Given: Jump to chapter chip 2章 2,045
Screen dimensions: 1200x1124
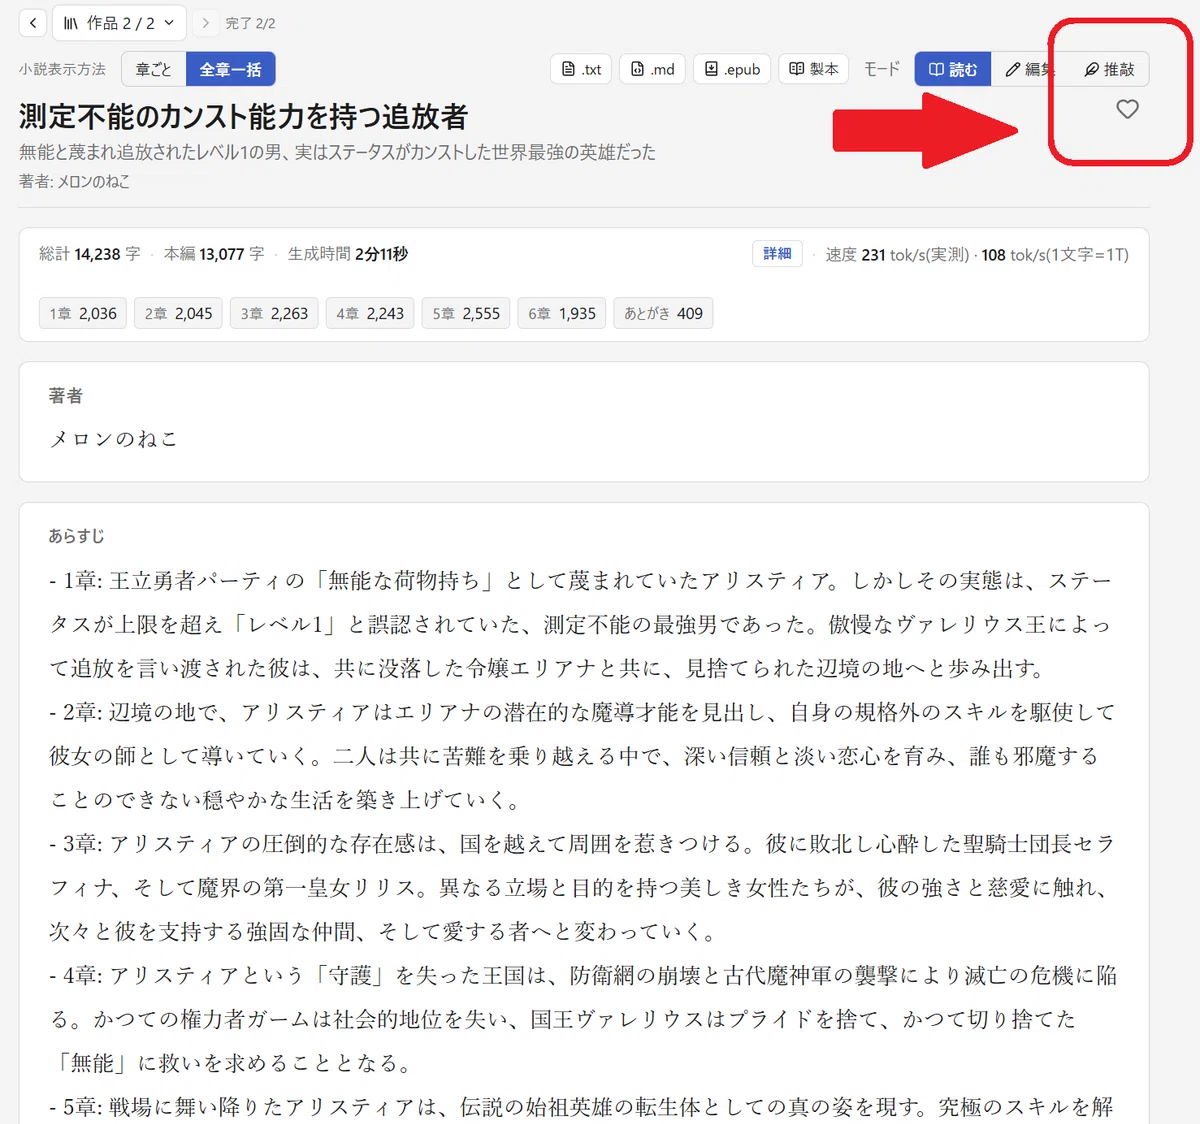Looking at the screenshot, I should (x=178, y=313).
